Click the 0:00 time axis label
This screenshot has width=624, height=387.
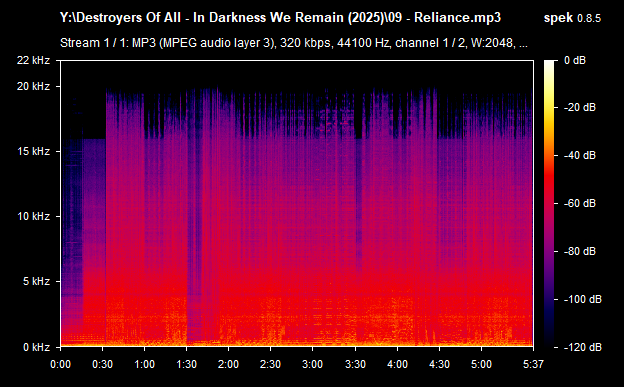point(60,364)
